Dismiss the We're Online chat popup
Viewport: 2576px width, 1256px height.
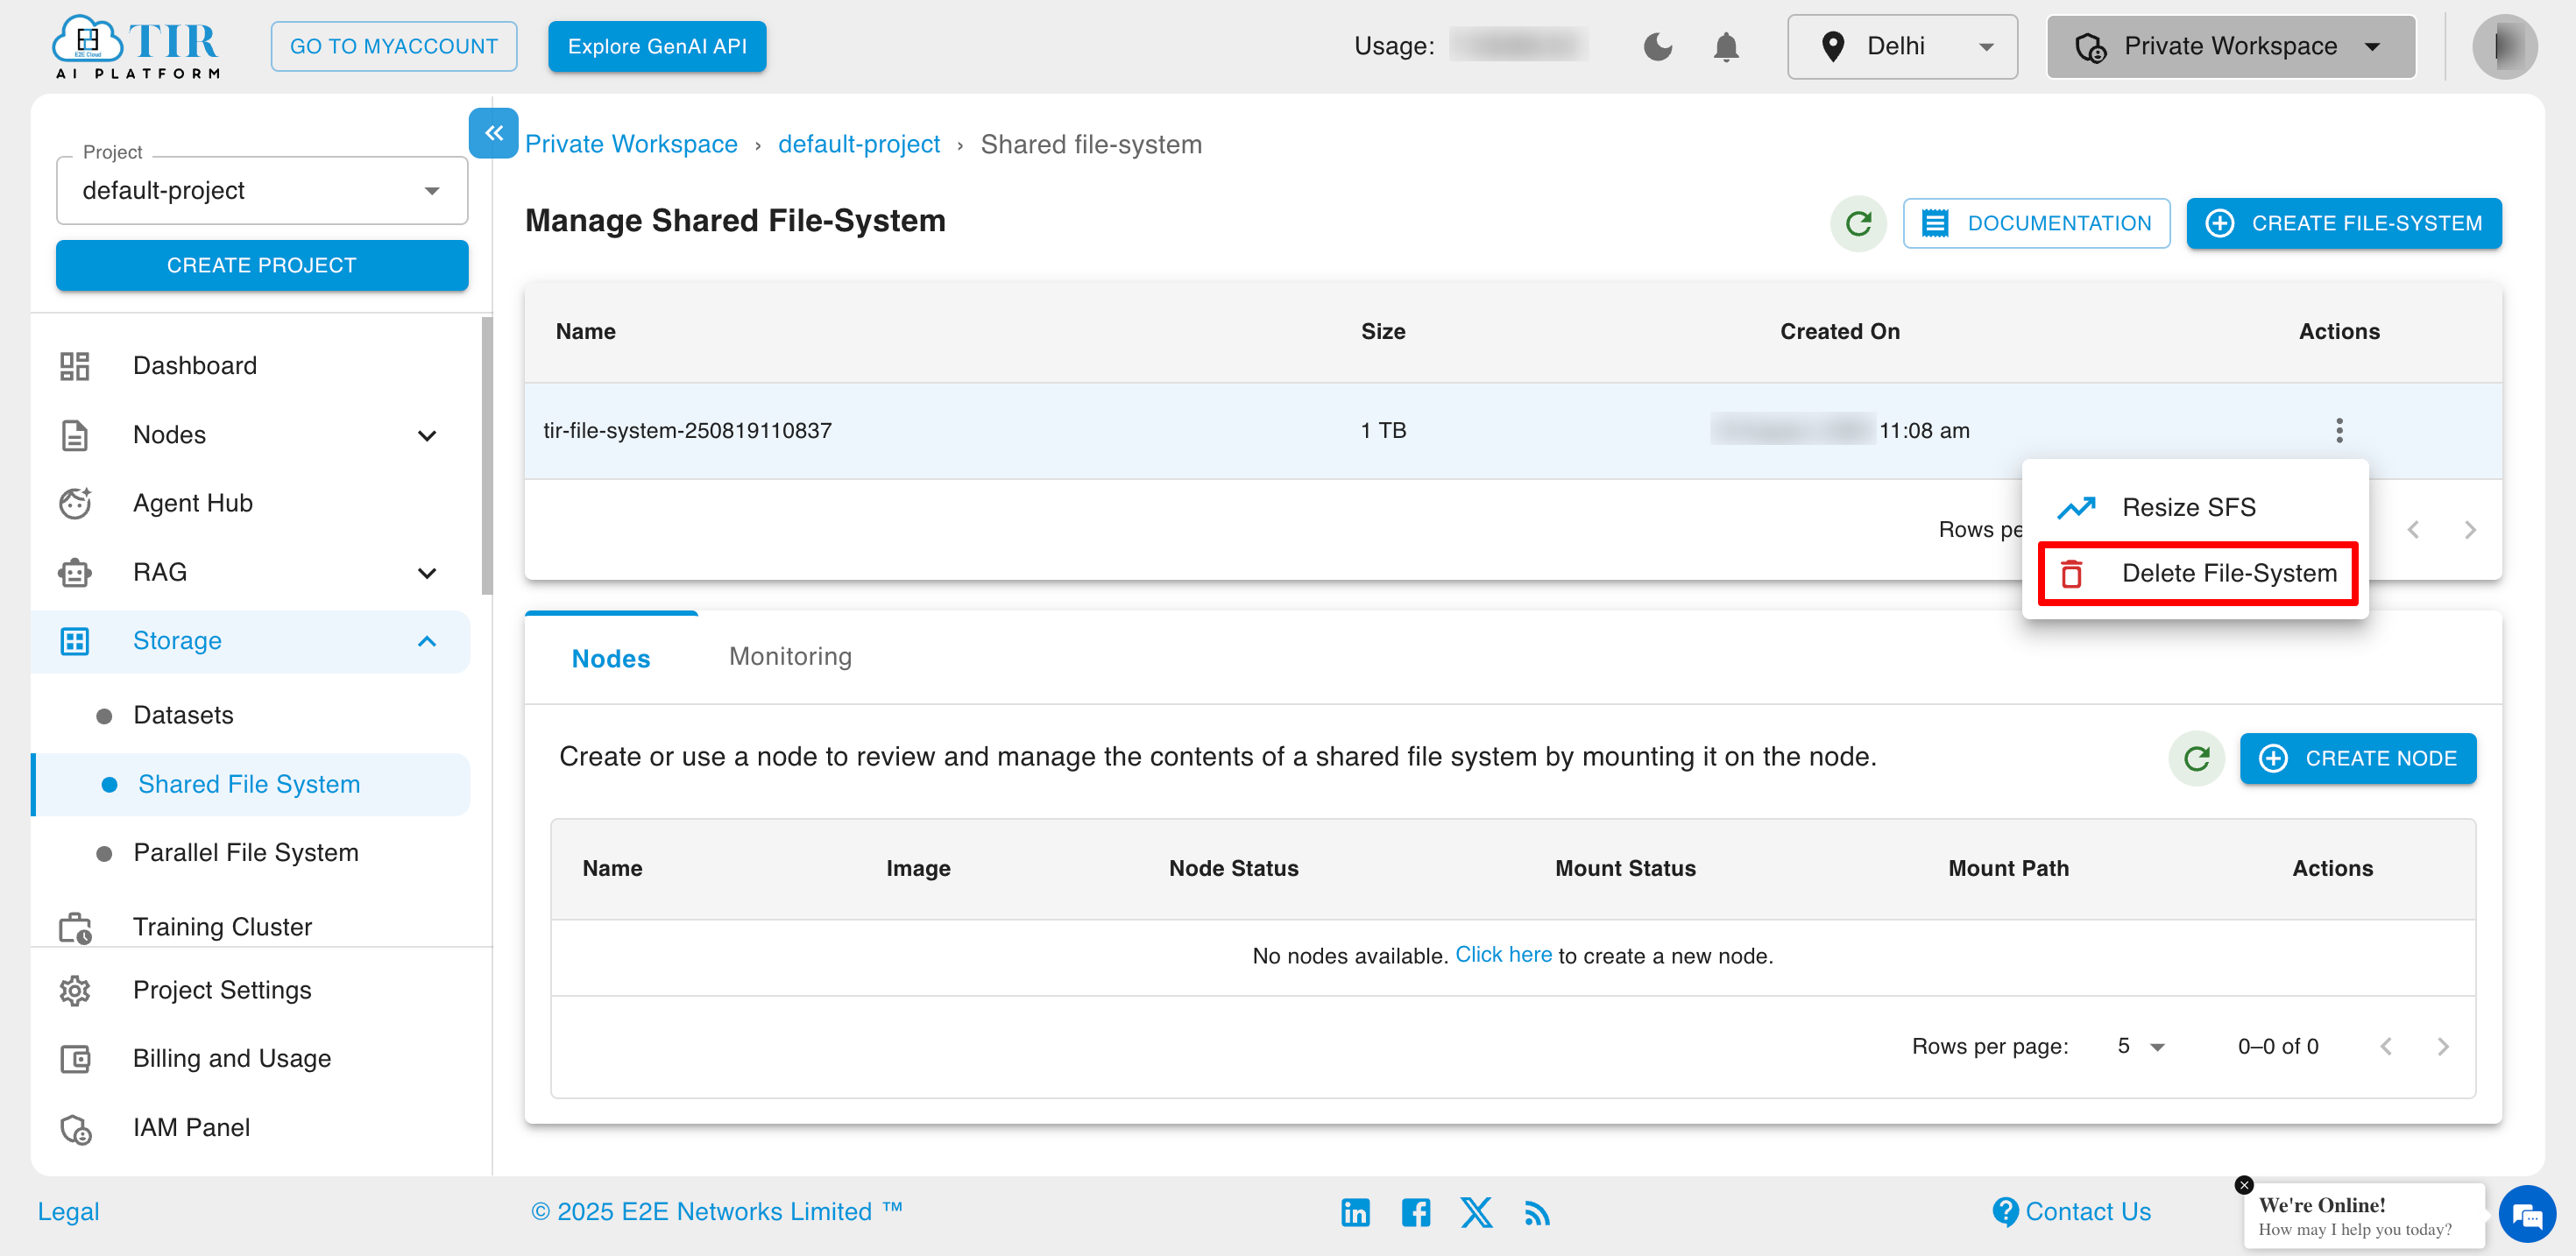coord(2245,1183)
